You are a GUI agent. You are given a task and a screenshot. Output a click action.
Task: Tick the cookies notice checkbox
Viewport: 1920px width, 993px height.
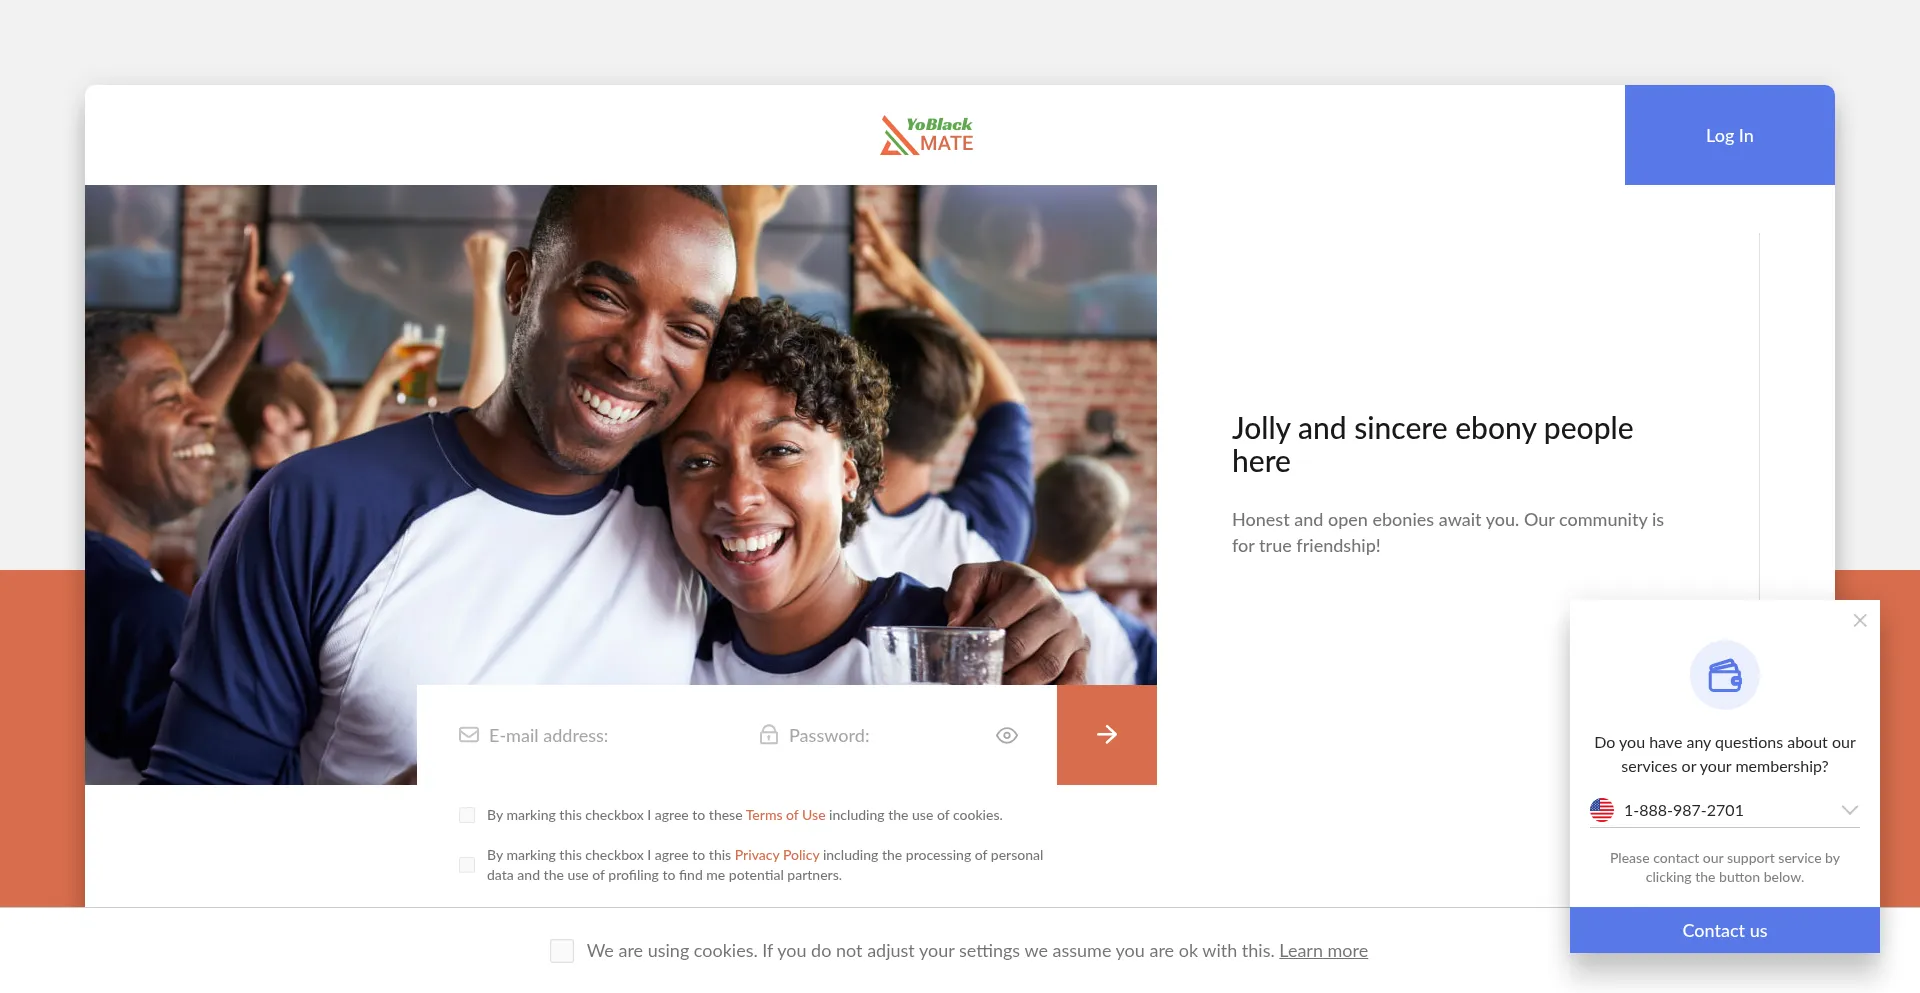(x=562, y=951)
